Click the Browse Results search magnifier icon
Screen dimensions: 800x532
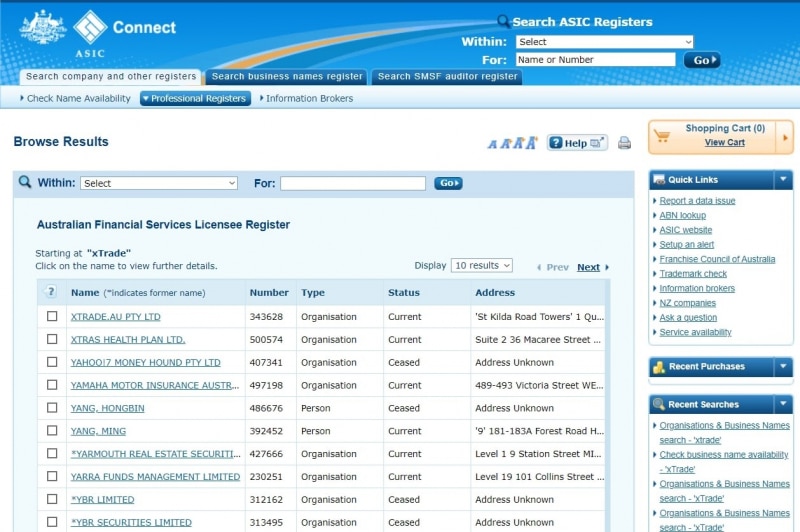24,182
